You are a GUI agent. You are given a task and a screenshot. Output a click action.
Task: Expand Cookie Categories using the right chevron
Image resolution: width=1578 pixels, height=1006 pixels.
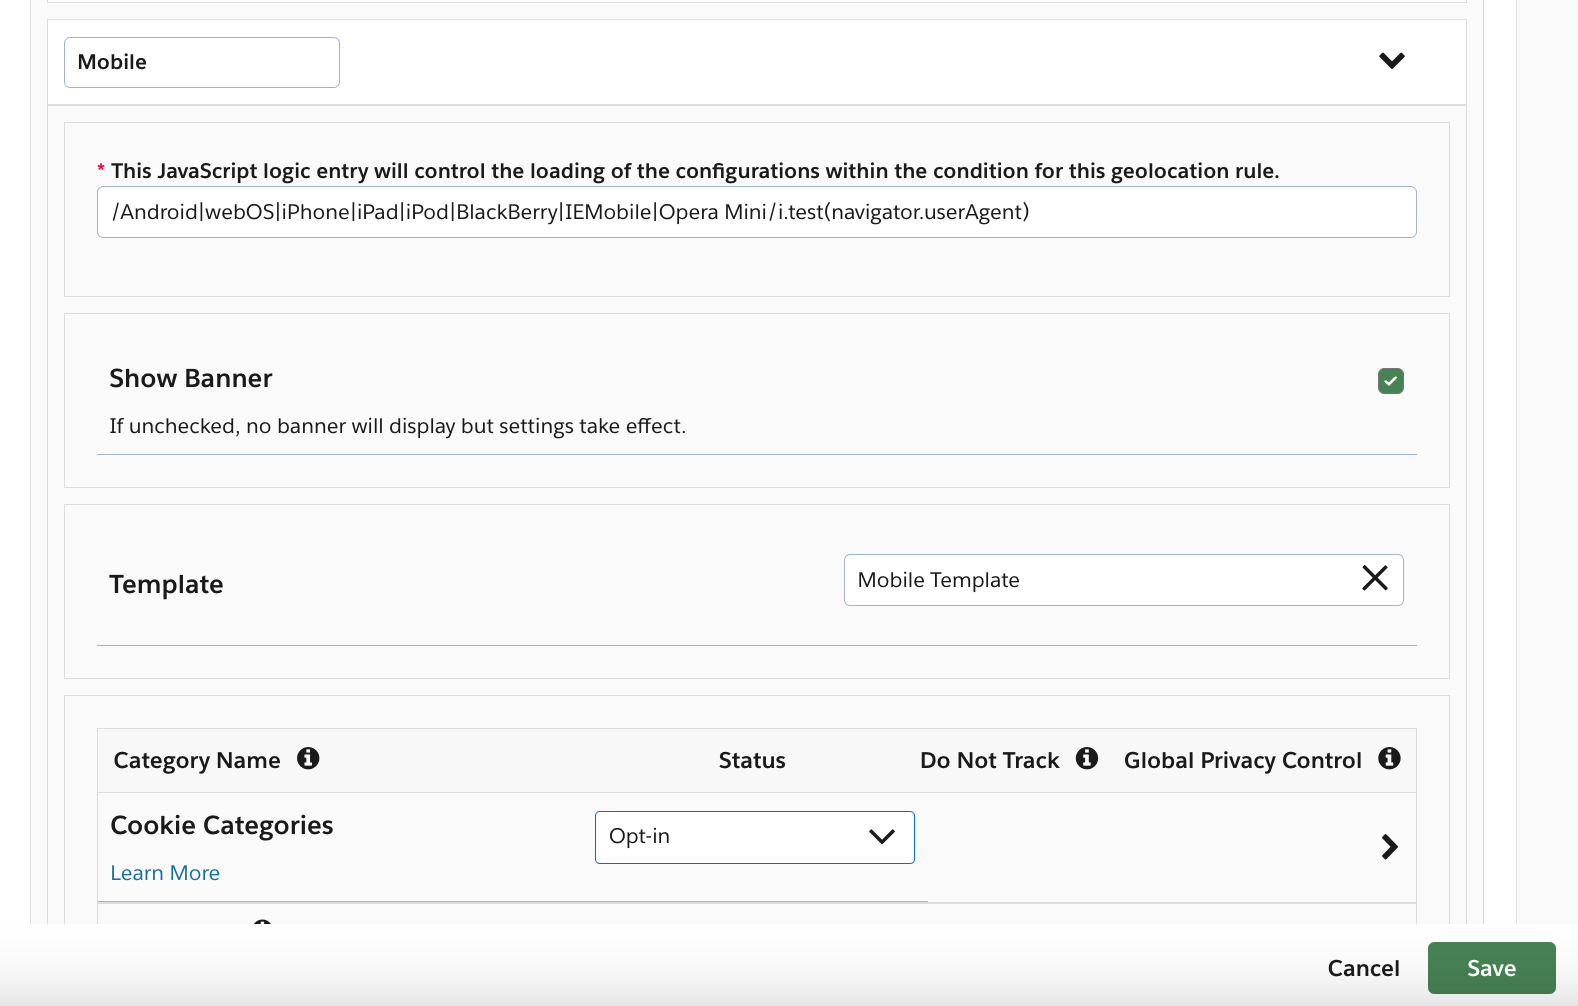(x=1389, y=847)
